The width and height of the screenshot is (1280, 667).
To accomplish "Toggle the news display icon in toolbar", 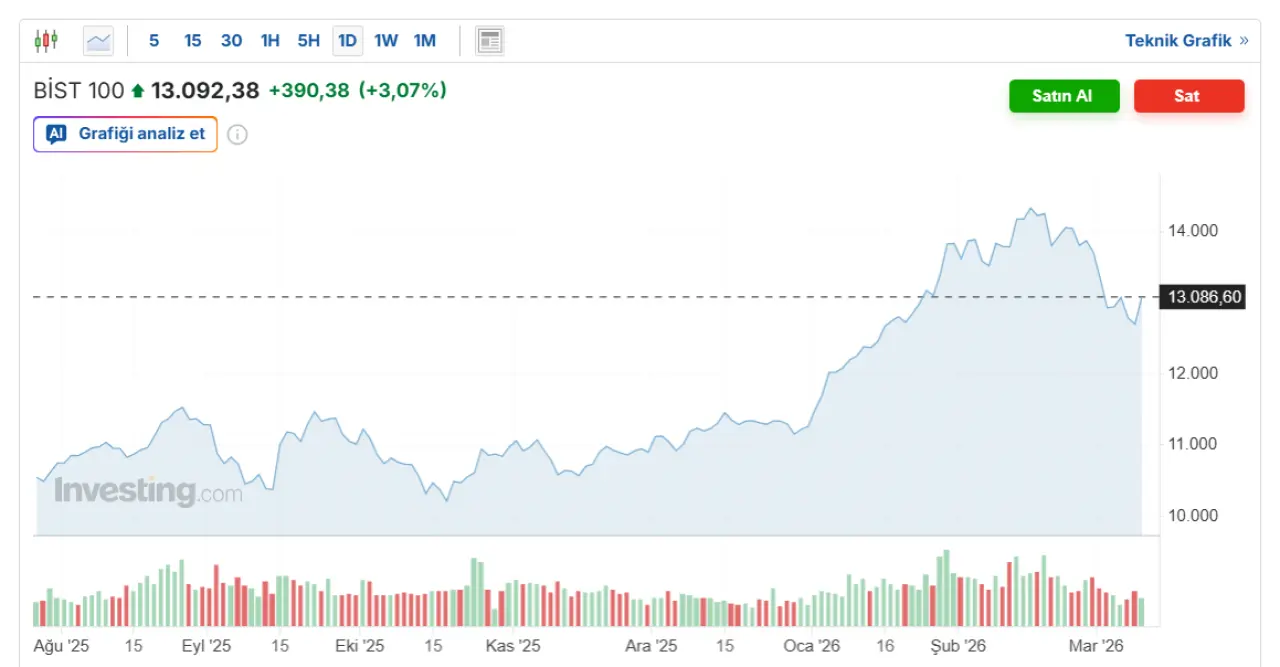I will 489,41.
